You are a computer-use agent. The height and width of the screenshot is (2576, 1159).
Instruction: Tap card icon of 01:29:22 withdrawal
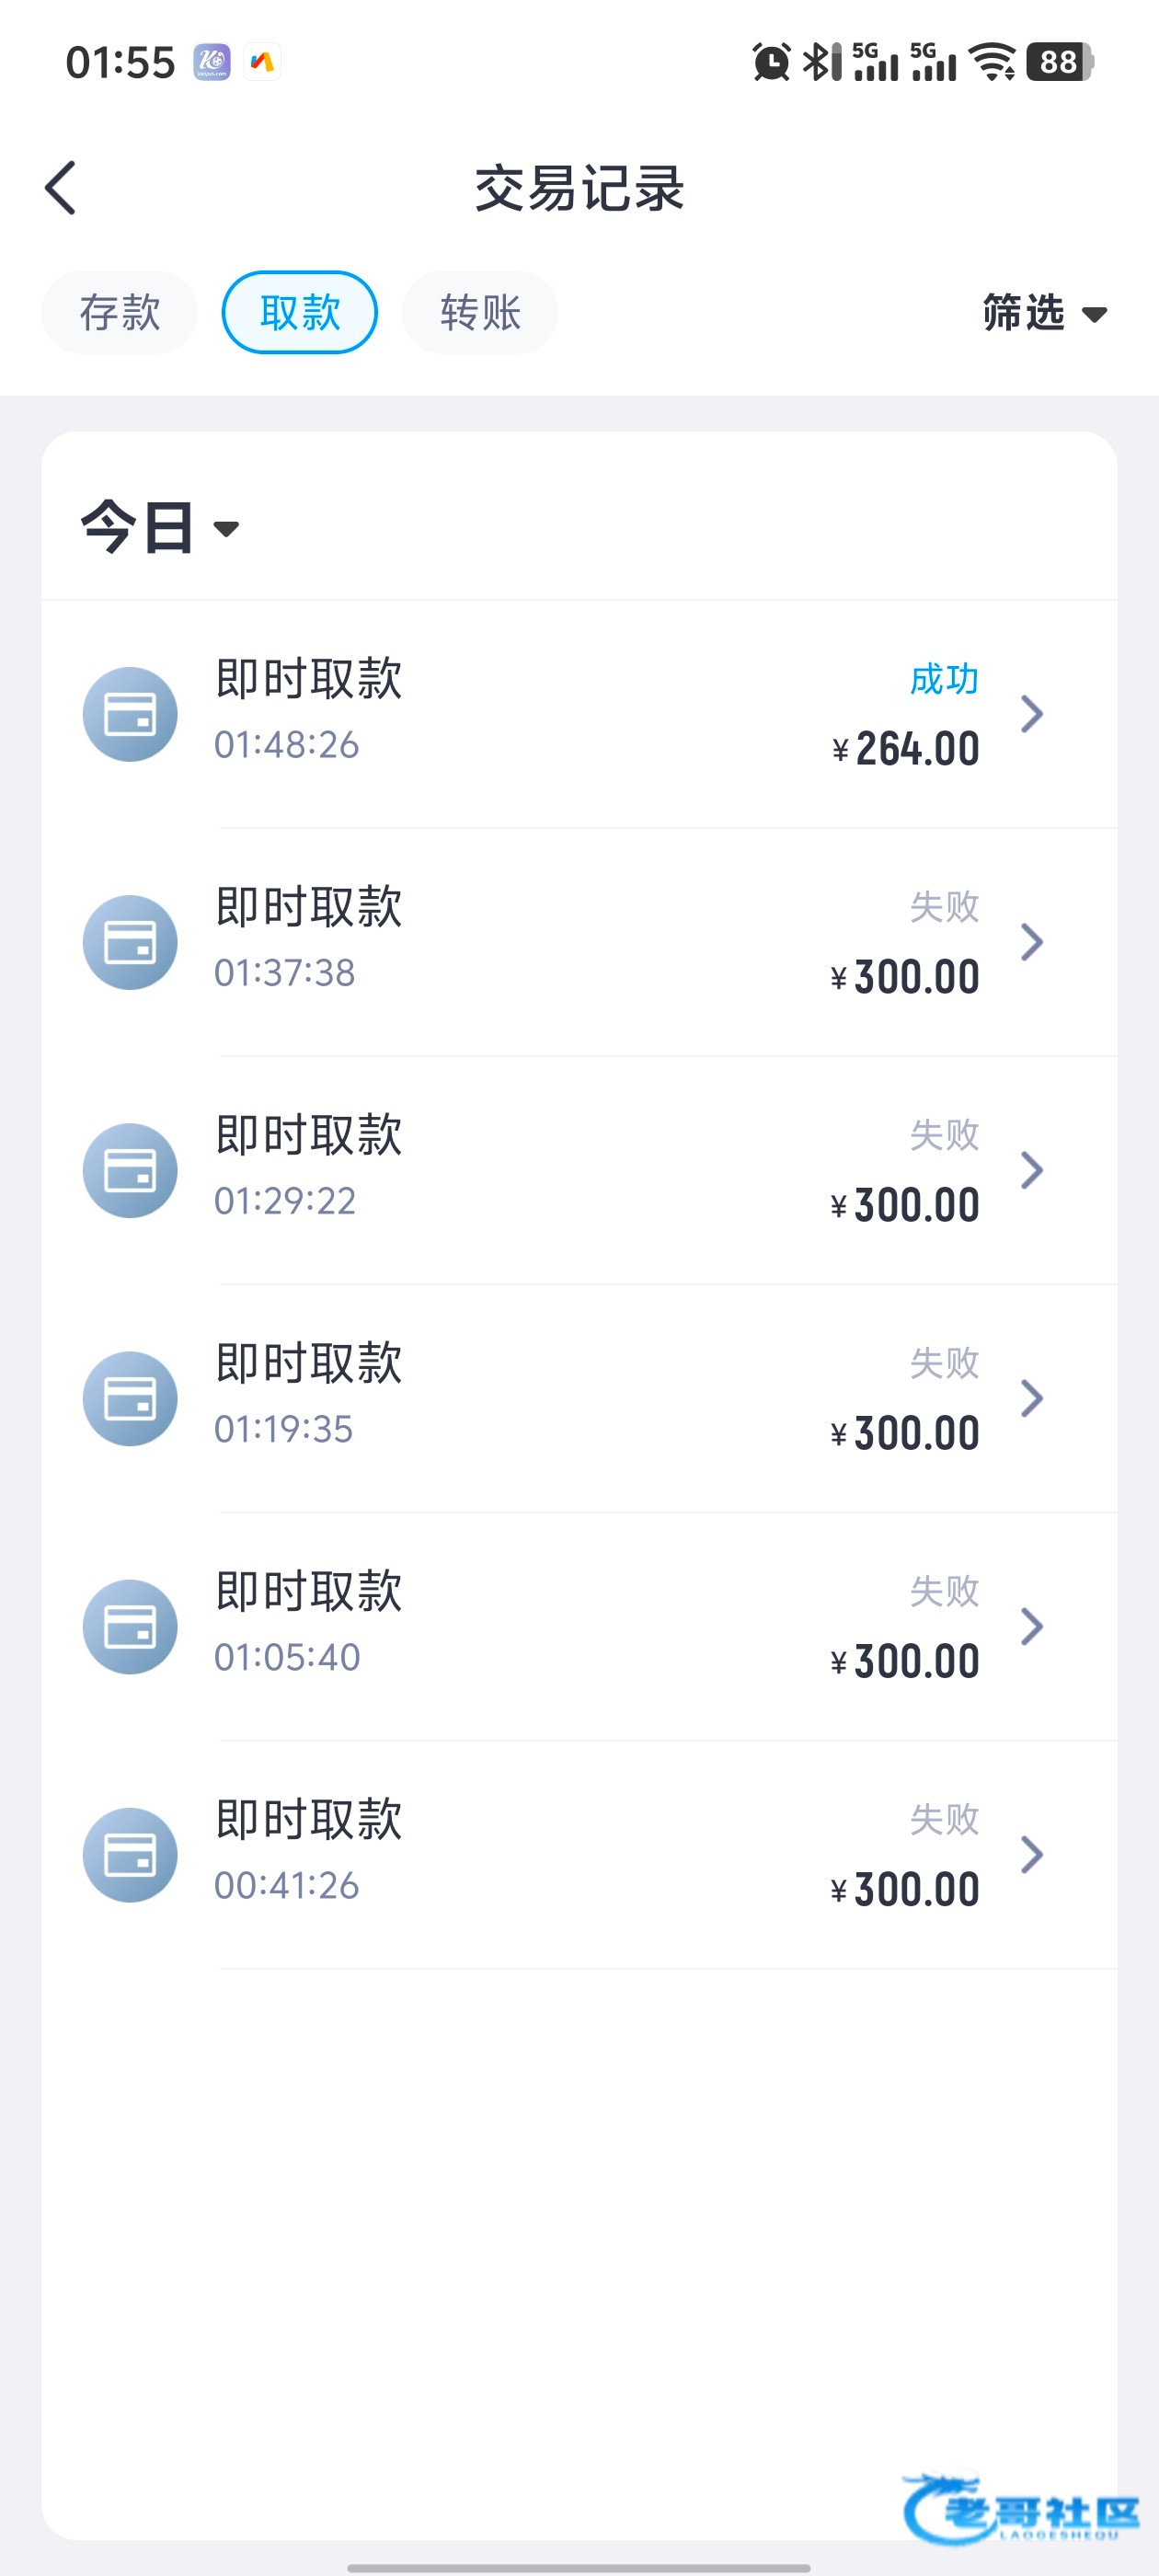(130, 1170)
